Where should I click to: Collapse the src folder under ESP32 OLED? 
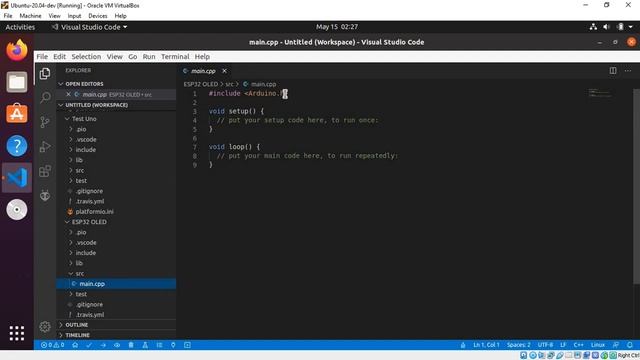[116, 273]
